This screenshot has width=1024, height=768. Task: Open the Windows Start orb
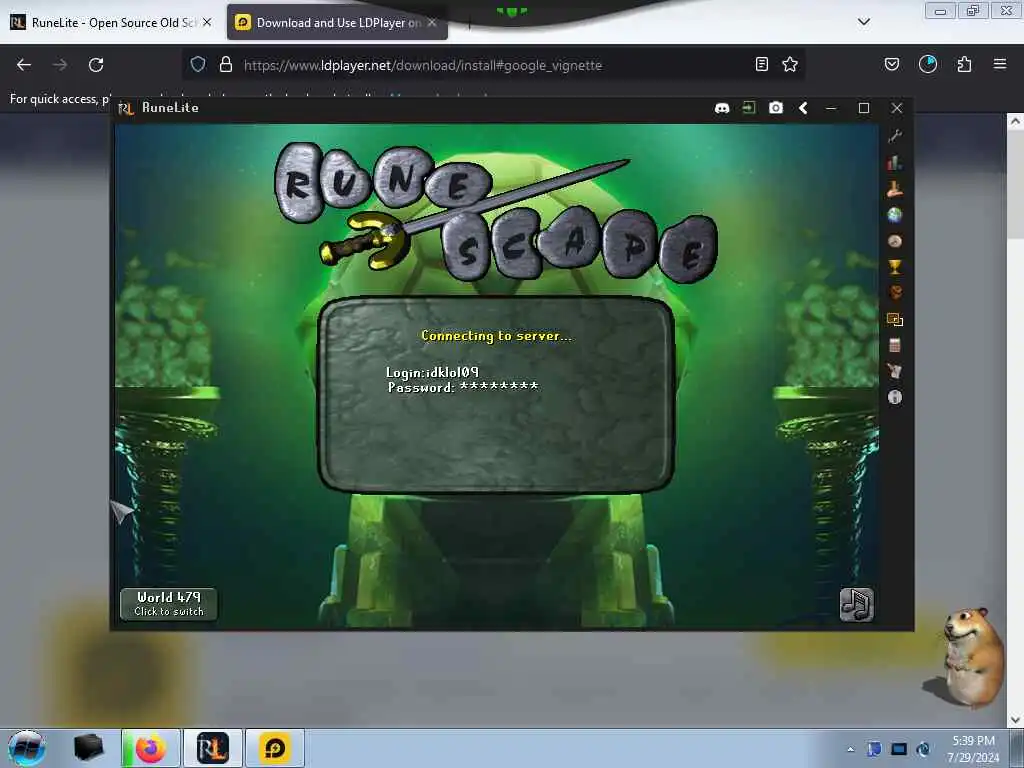coord(26,748)
